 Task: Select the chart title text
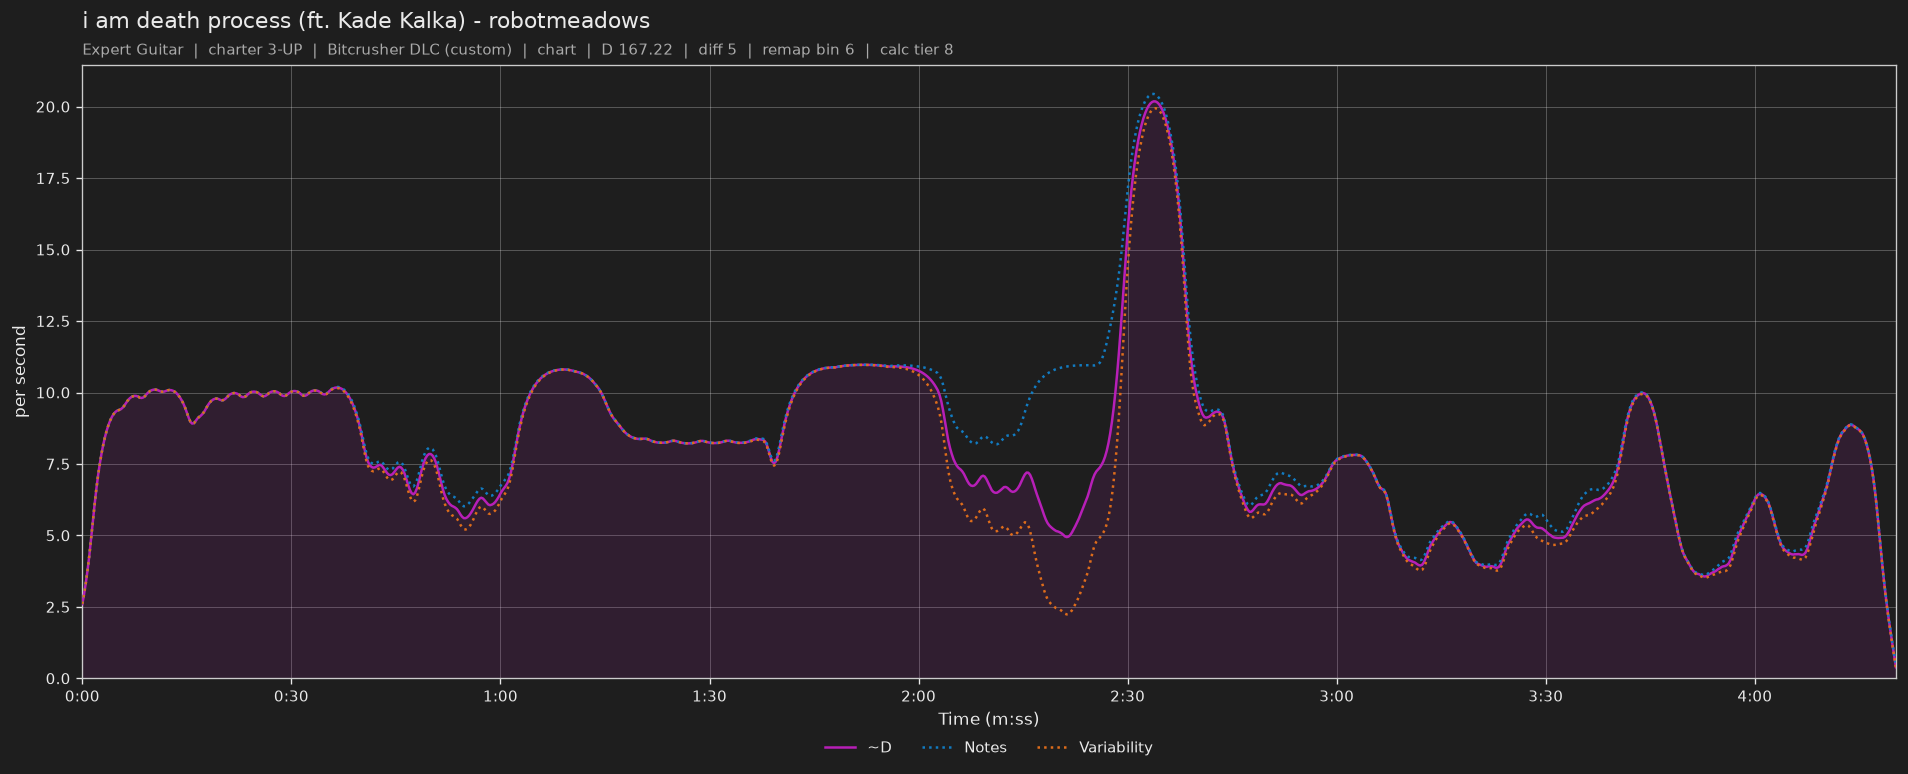(366, 20)
